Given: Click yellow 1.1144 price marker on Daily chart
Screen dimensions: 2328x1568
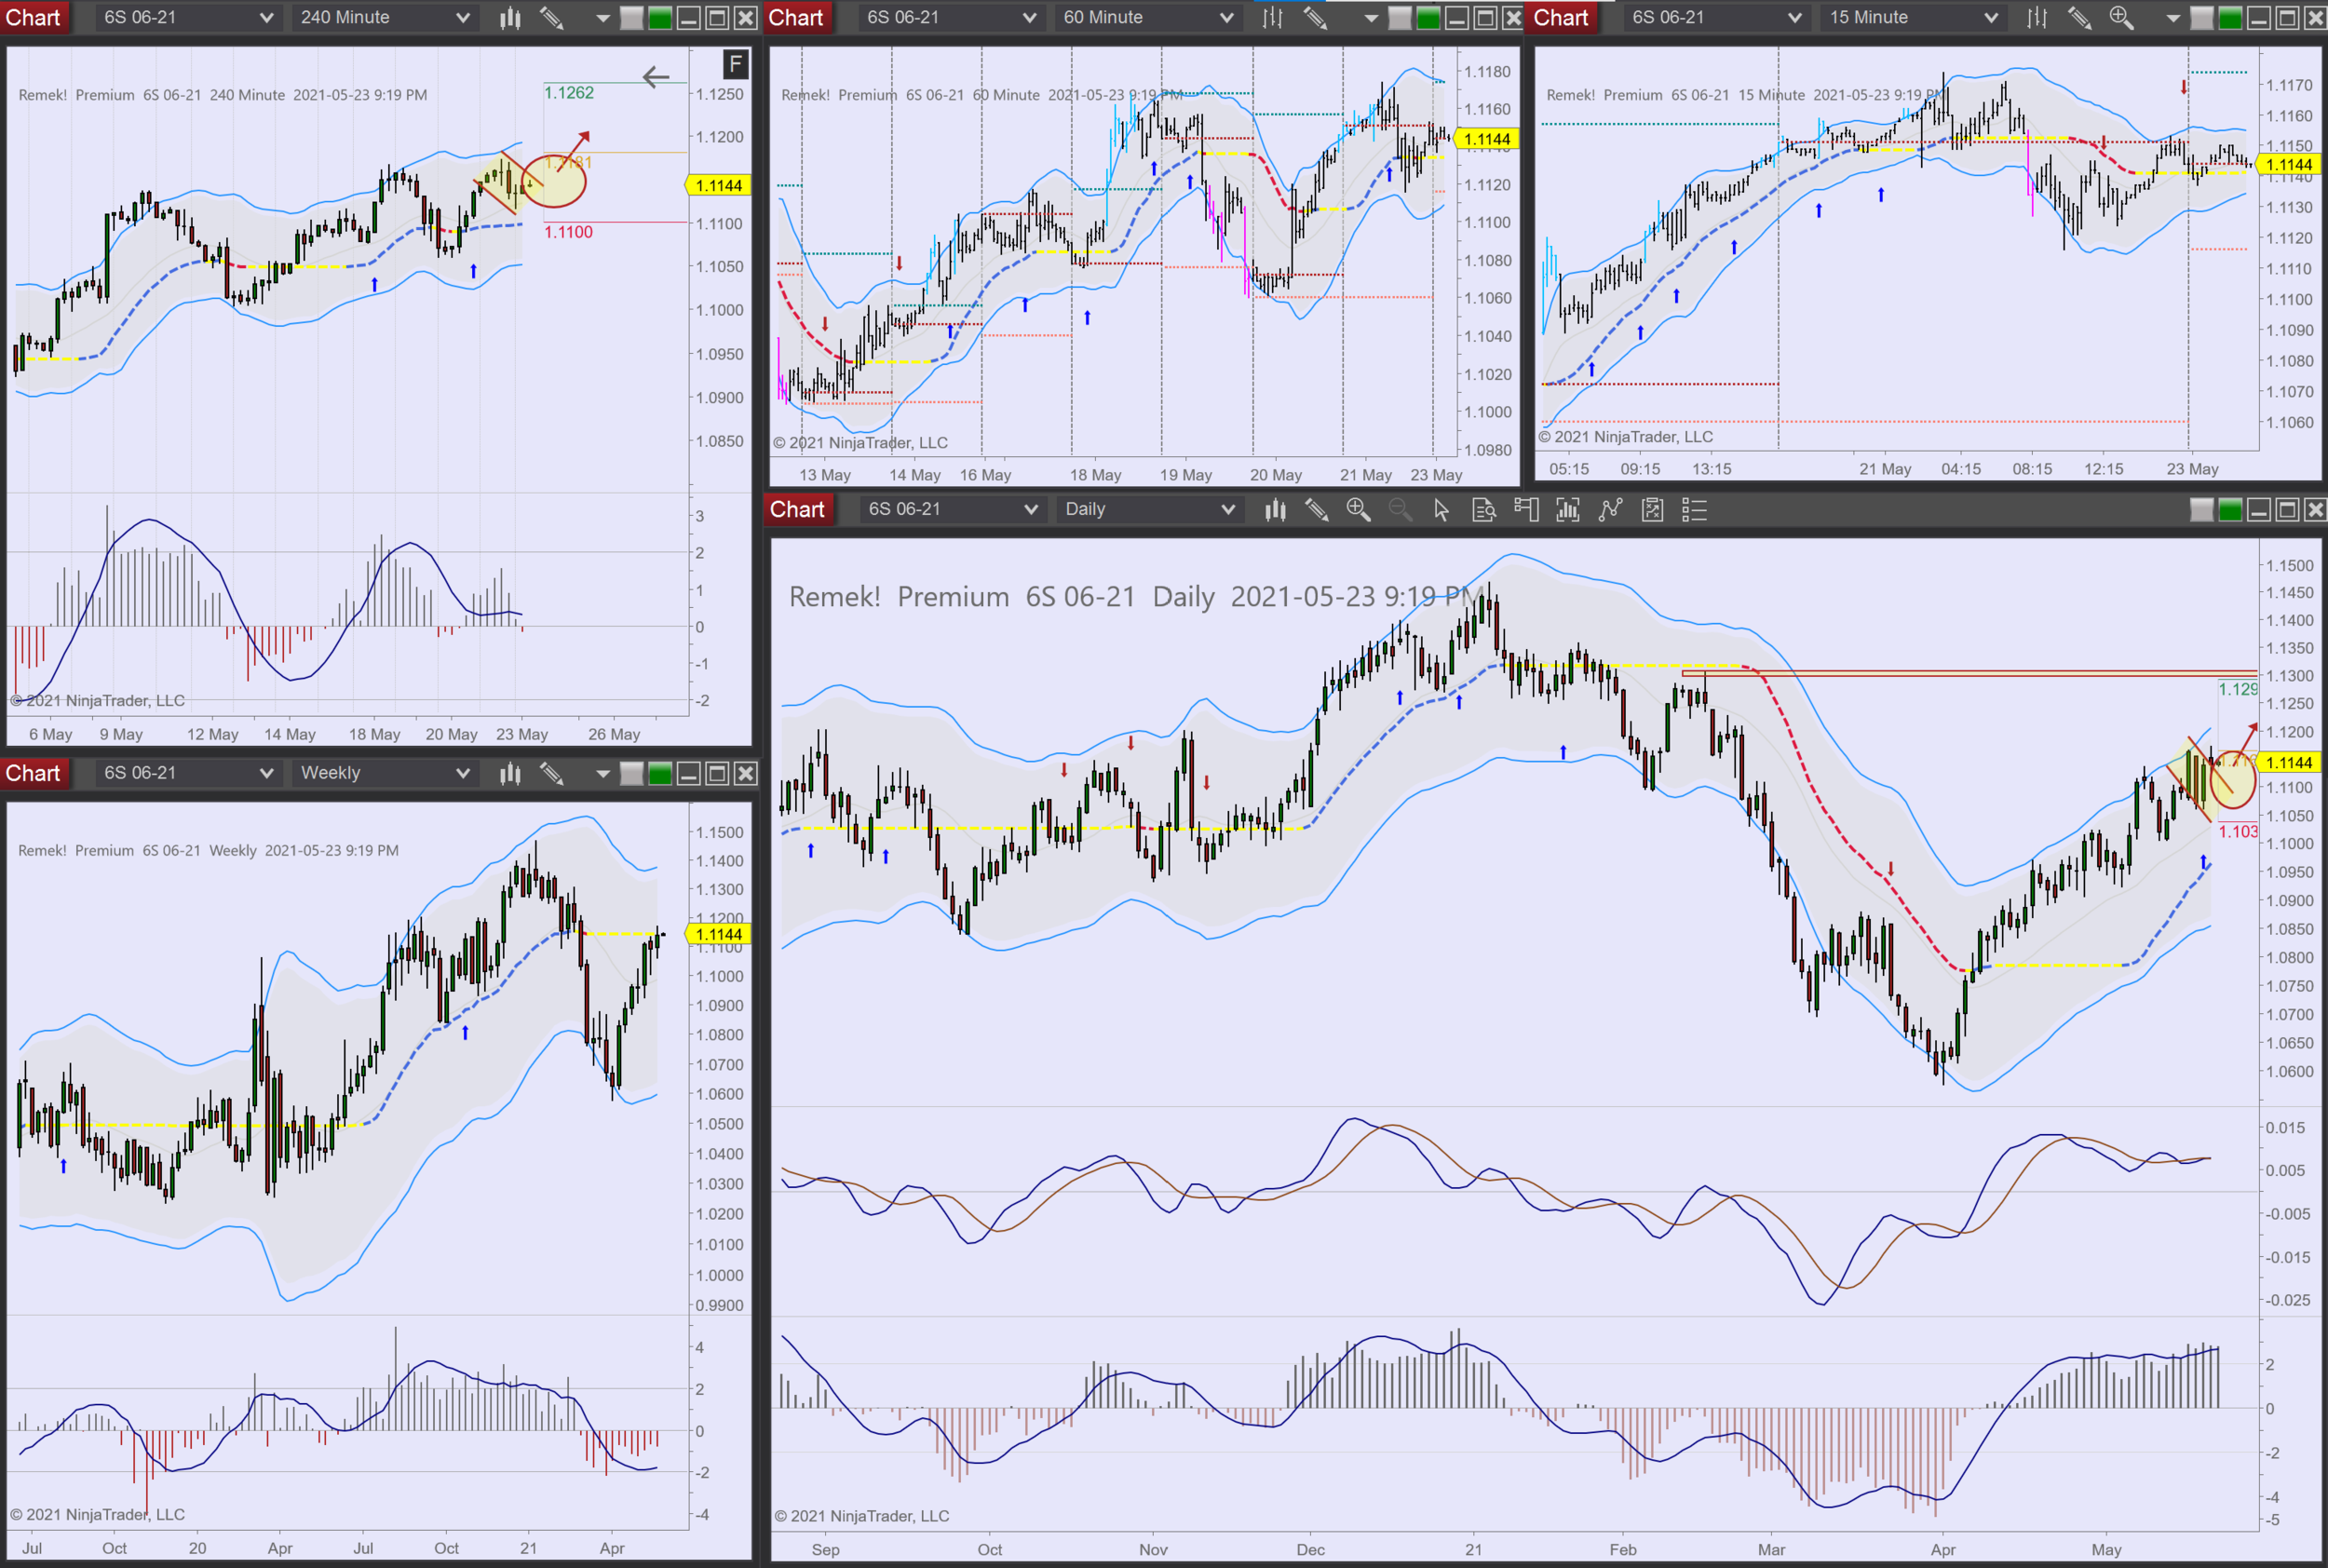Looking at the screenshot, I should point(2288,762).
